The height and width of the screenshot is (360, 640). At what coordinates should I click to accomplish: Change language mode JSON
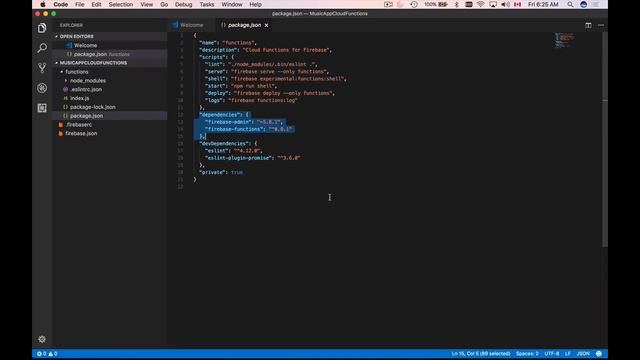click(583, 353)
